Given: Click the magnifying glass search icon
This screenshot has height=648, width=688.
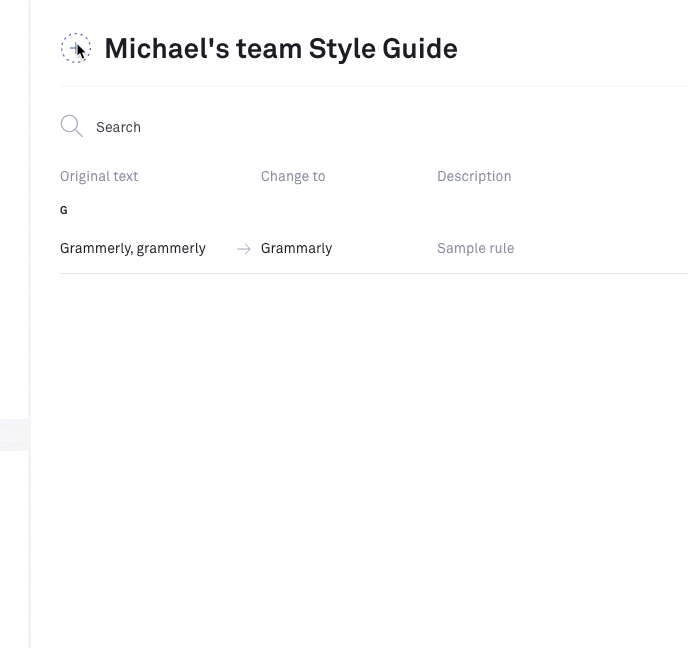Looking at the screenshot, I should coord(71,126).
